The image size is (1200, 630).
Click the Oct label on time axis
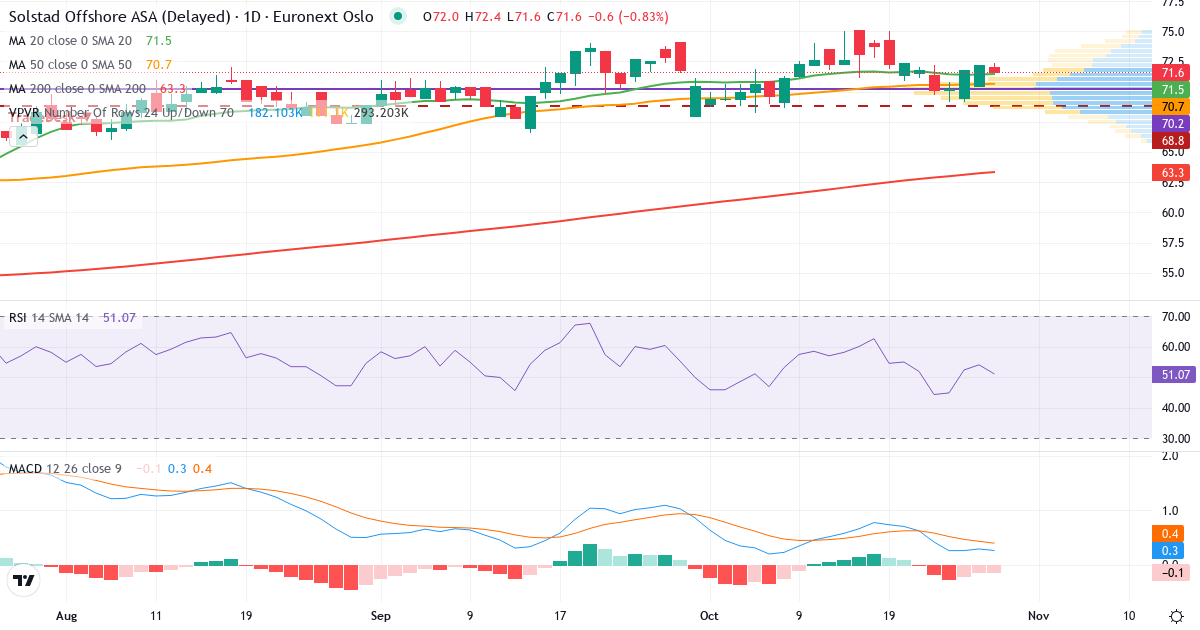coord(709,616)
